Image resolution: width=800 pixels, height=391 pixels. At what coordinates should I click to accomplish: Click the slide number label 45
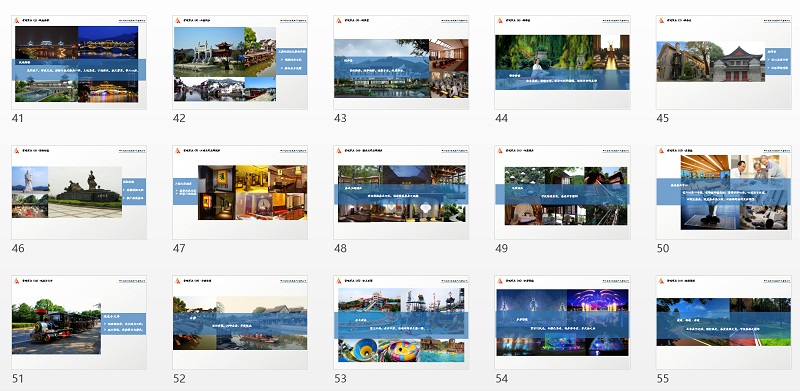(x=662, y=118)
